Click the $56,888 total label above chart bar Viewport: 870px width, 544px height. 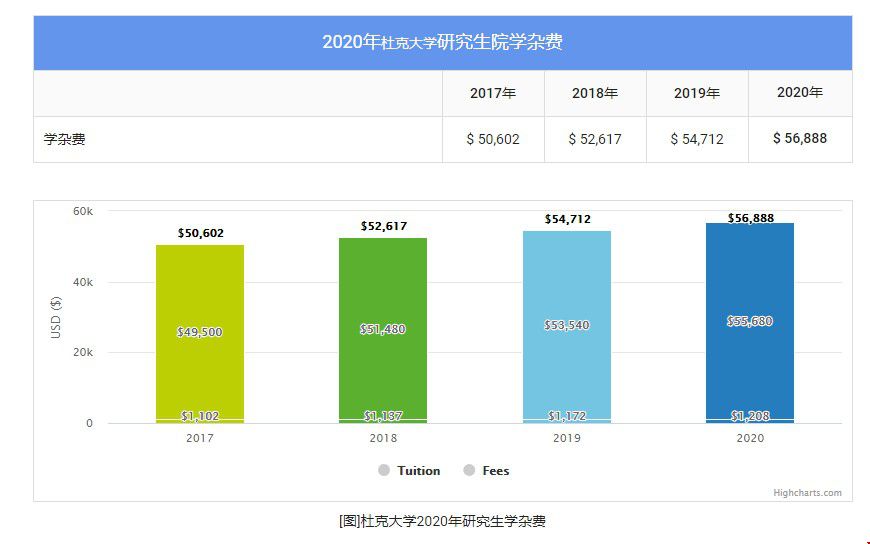point(751,218)
